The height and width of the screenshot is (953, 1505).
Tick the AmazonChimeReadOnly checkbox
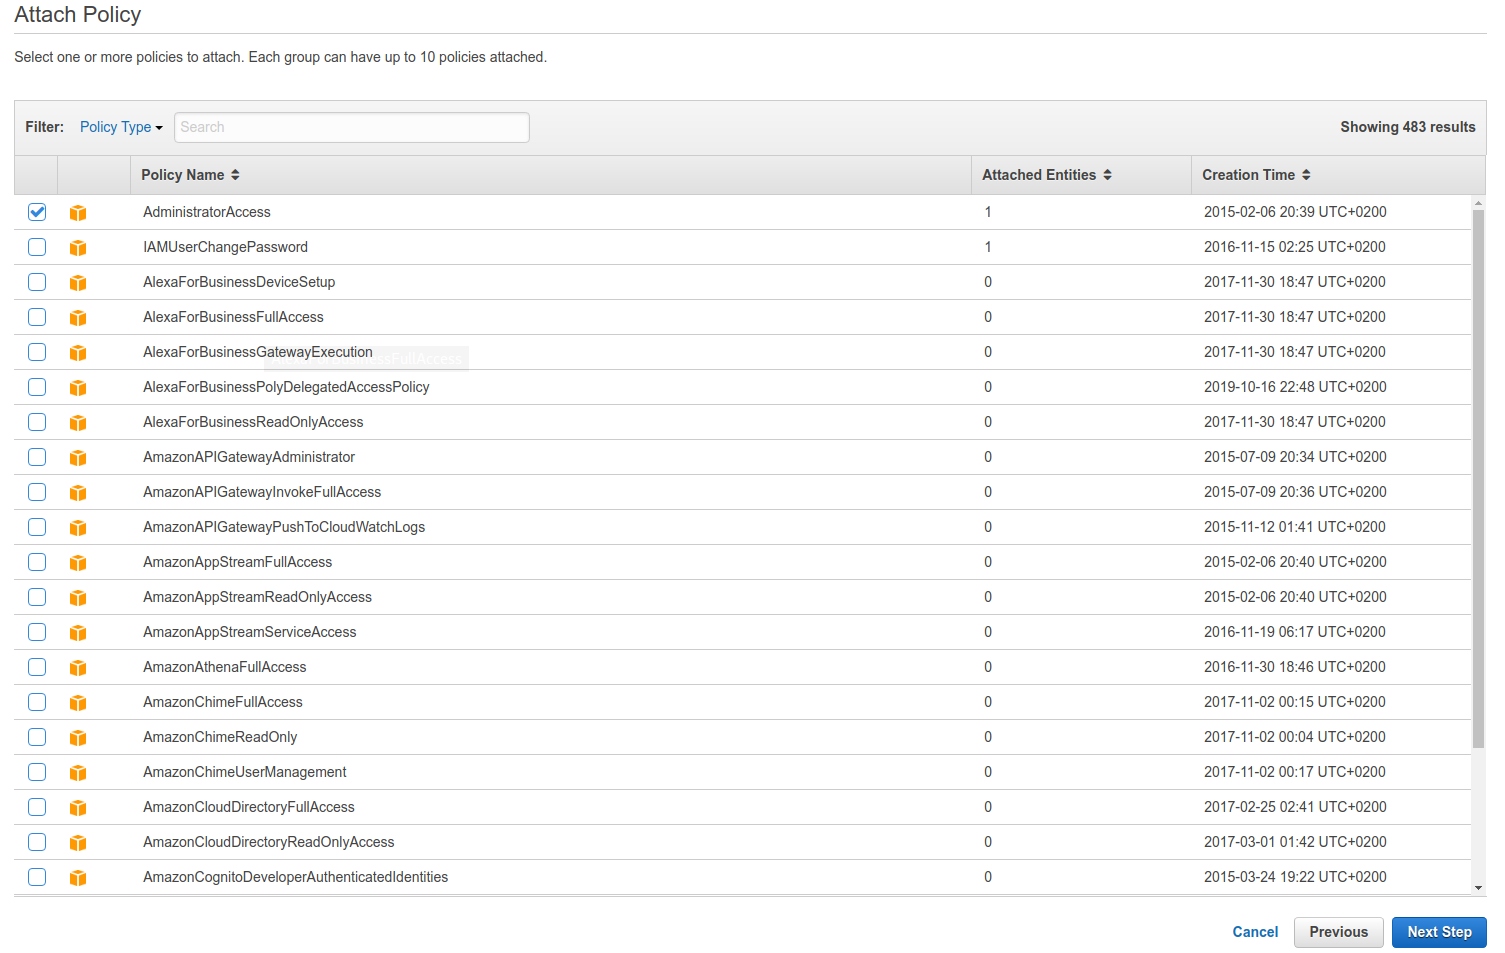click(37, 737)
